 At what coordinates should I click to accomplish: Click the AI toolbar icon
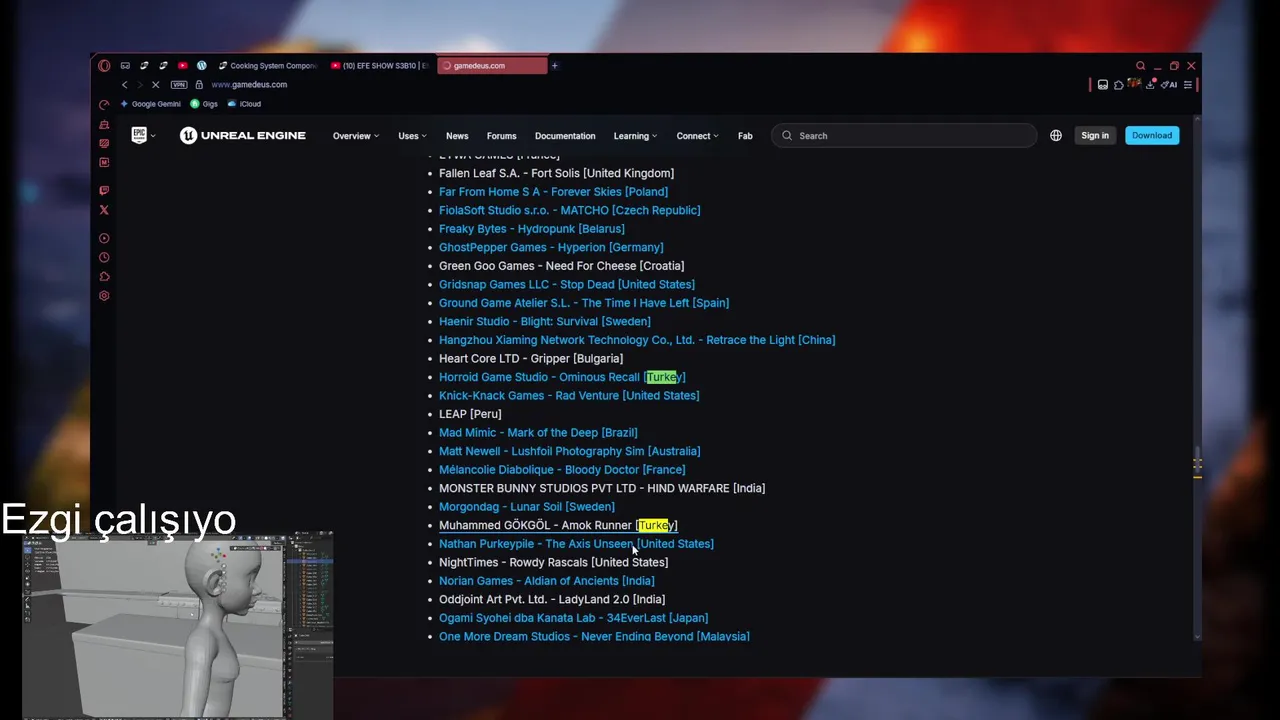click(x=1169, y=85)
